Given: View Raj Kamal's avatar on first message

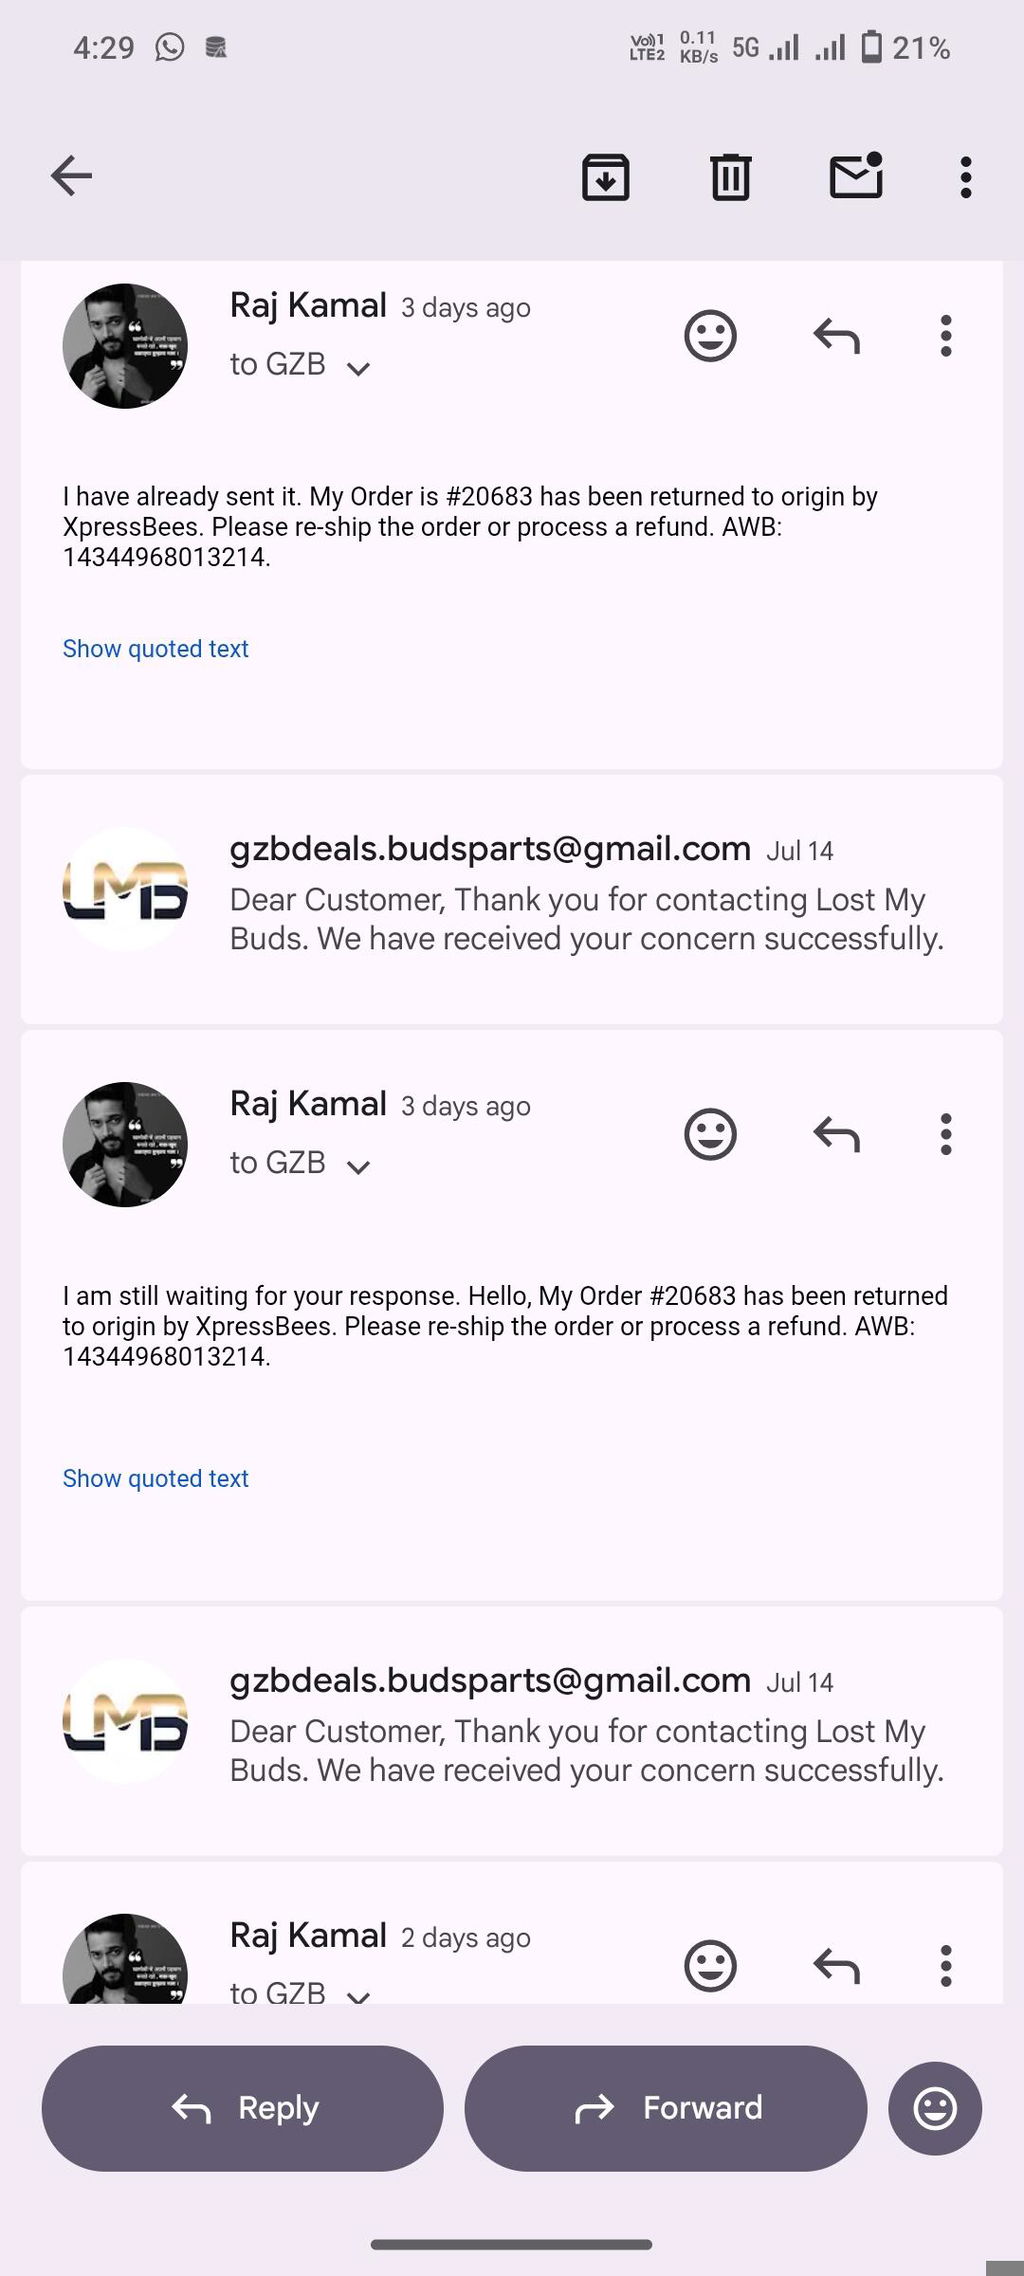Looking at the screenshot, I should click(x=125, y=346).
